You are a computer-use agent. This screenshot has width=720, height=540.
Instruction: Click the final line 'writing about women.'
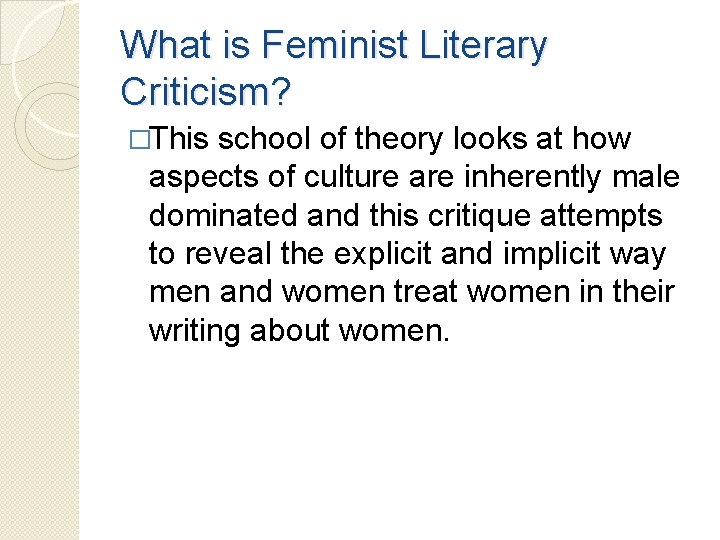click(299, 331)
